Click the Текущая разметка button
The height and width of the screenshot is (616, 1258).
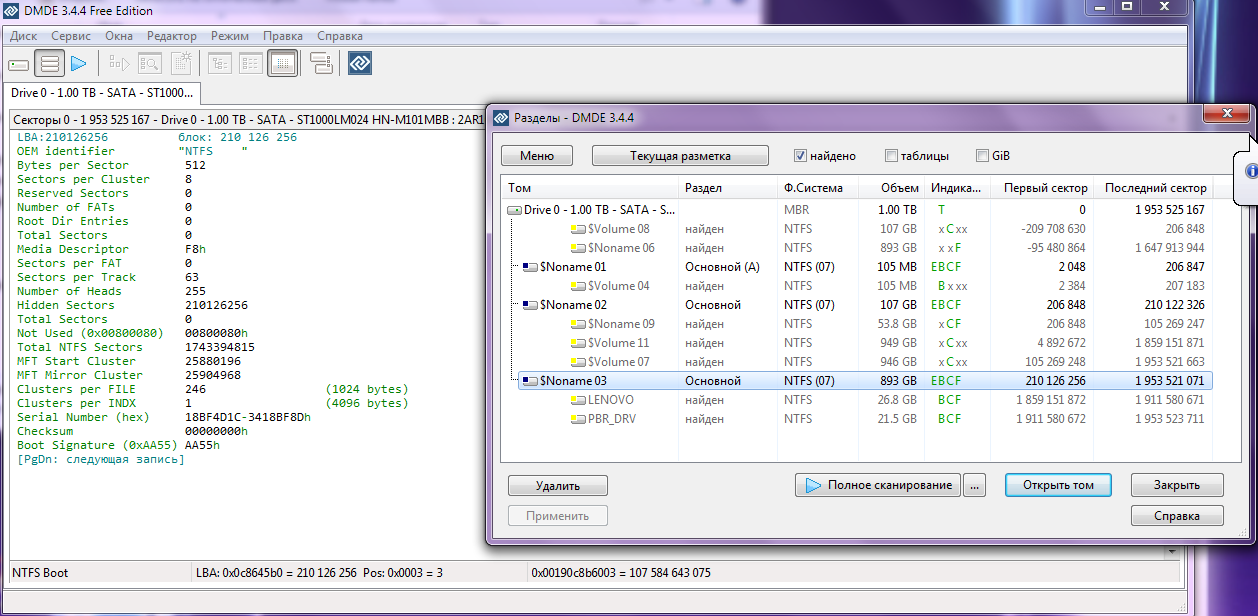tap(680, 156)
